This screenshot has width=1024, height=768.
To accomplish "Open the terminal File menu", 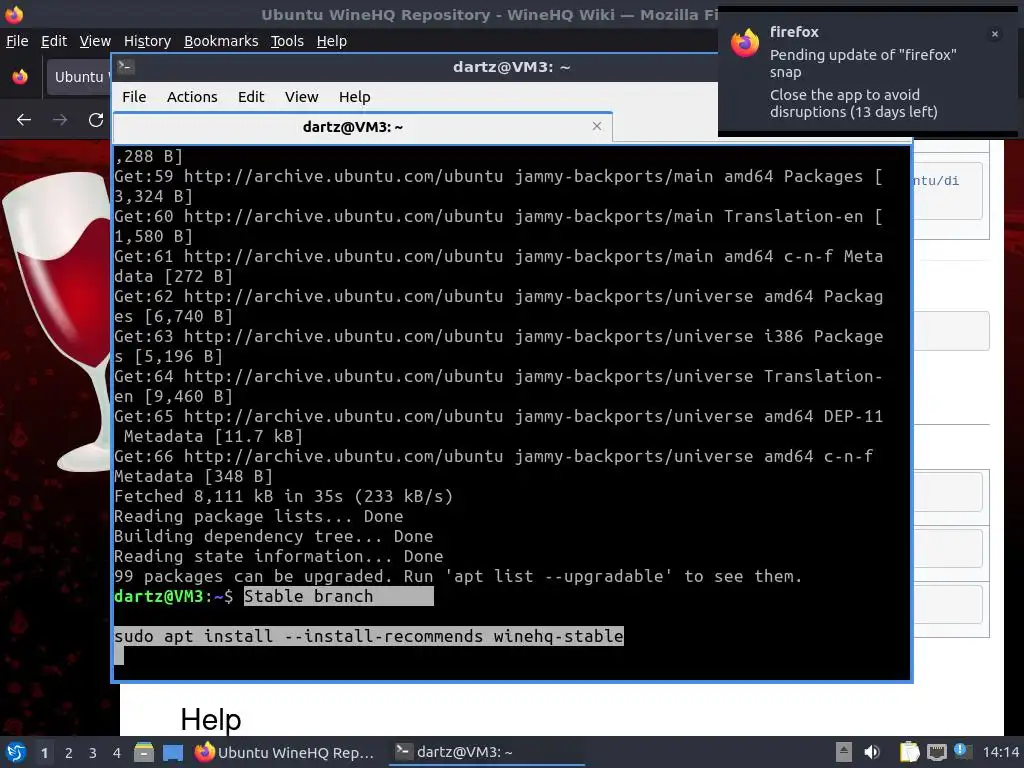I will (134, 97).
